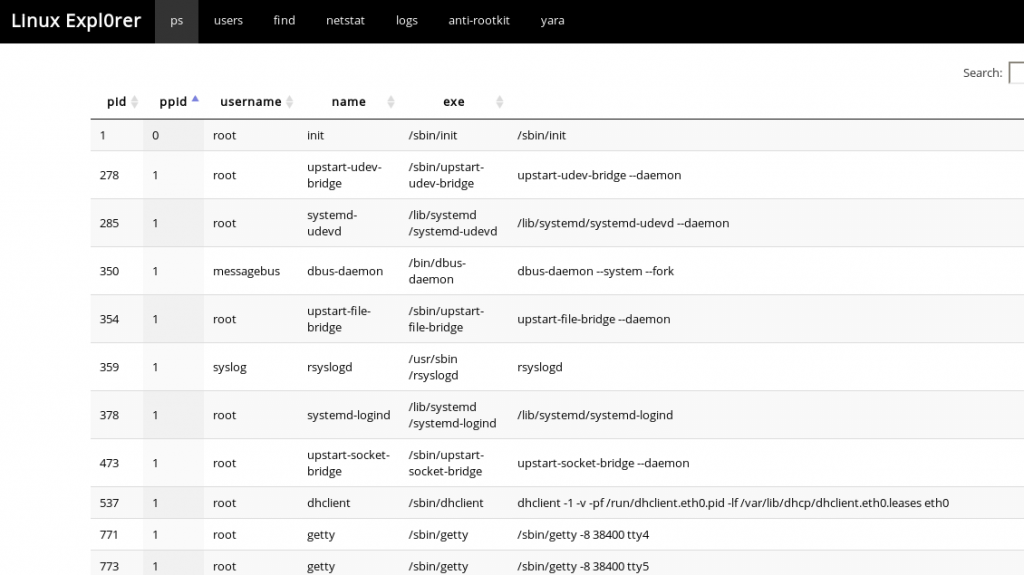Viewport: 1024px width, 575px height.
Task: Sort by name column sort arrows
Action: pos(391,102)
